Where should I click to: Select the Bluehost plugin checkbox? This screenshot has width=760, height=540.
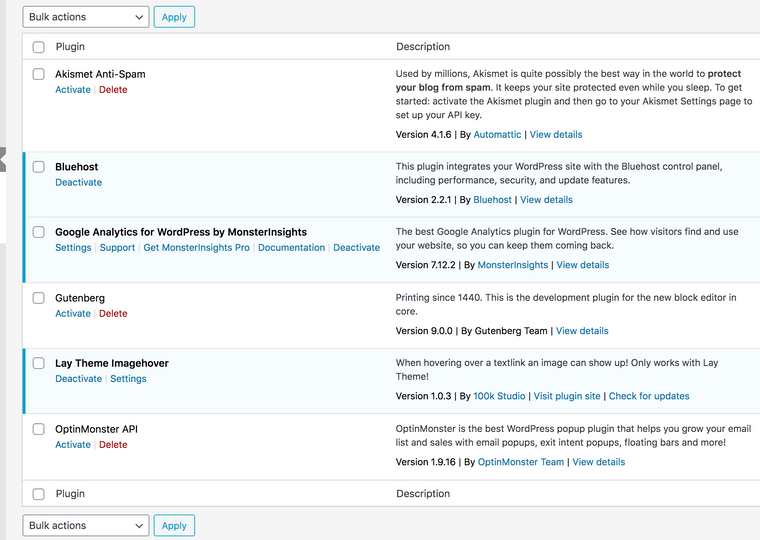pos(39,167)
